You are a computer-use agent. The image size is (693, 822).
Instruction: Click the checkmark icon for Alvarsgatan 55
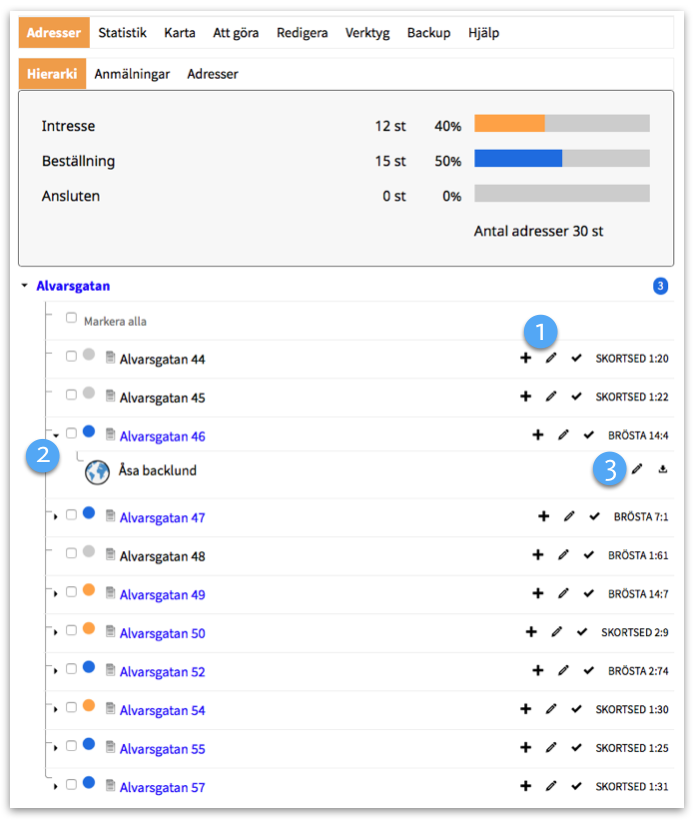(x=577, y=748)
